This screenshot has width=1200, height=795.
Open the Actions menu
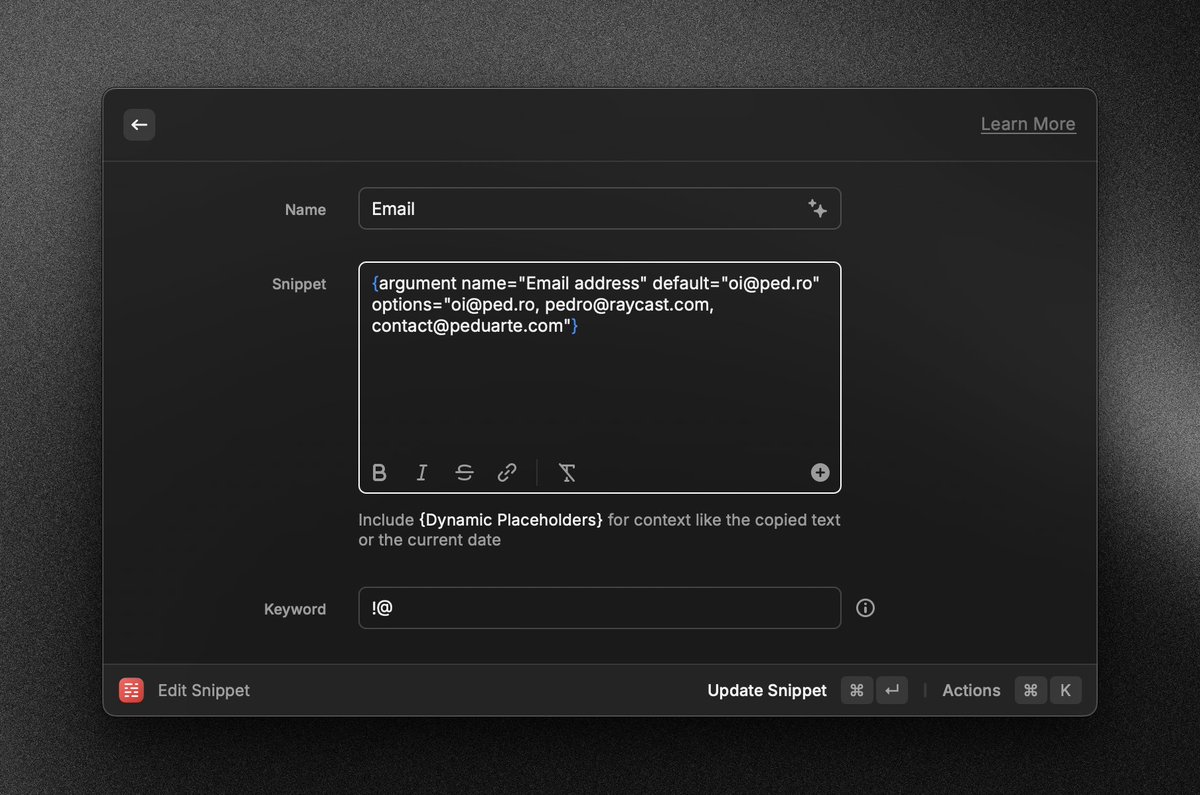[971, 690]
